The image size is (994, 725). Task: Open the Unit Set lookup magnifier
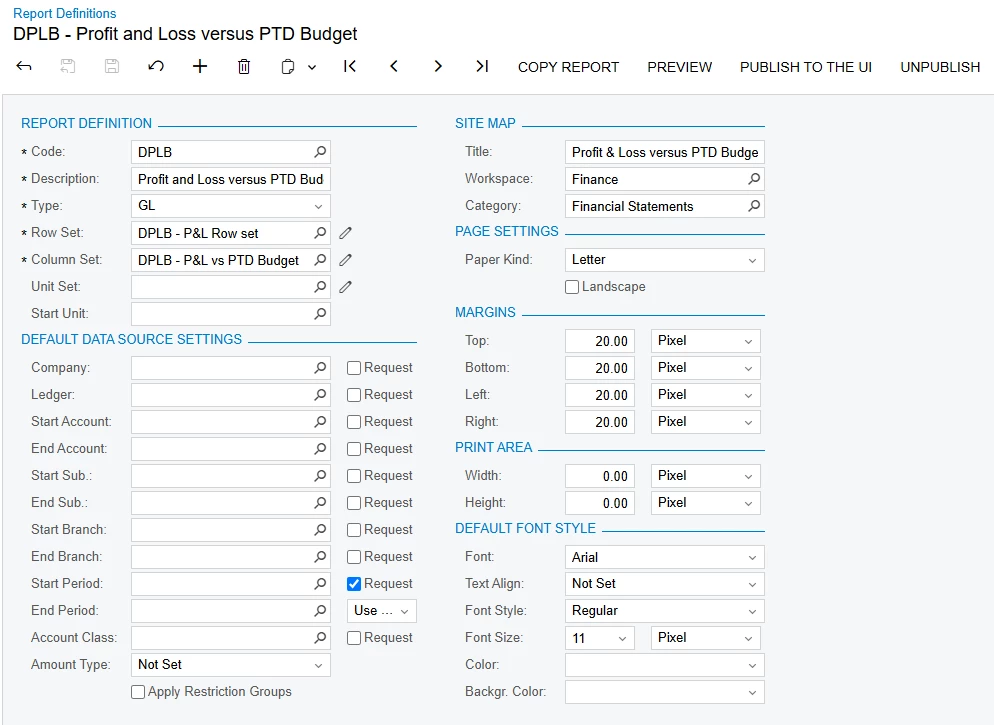pos(320,287)
